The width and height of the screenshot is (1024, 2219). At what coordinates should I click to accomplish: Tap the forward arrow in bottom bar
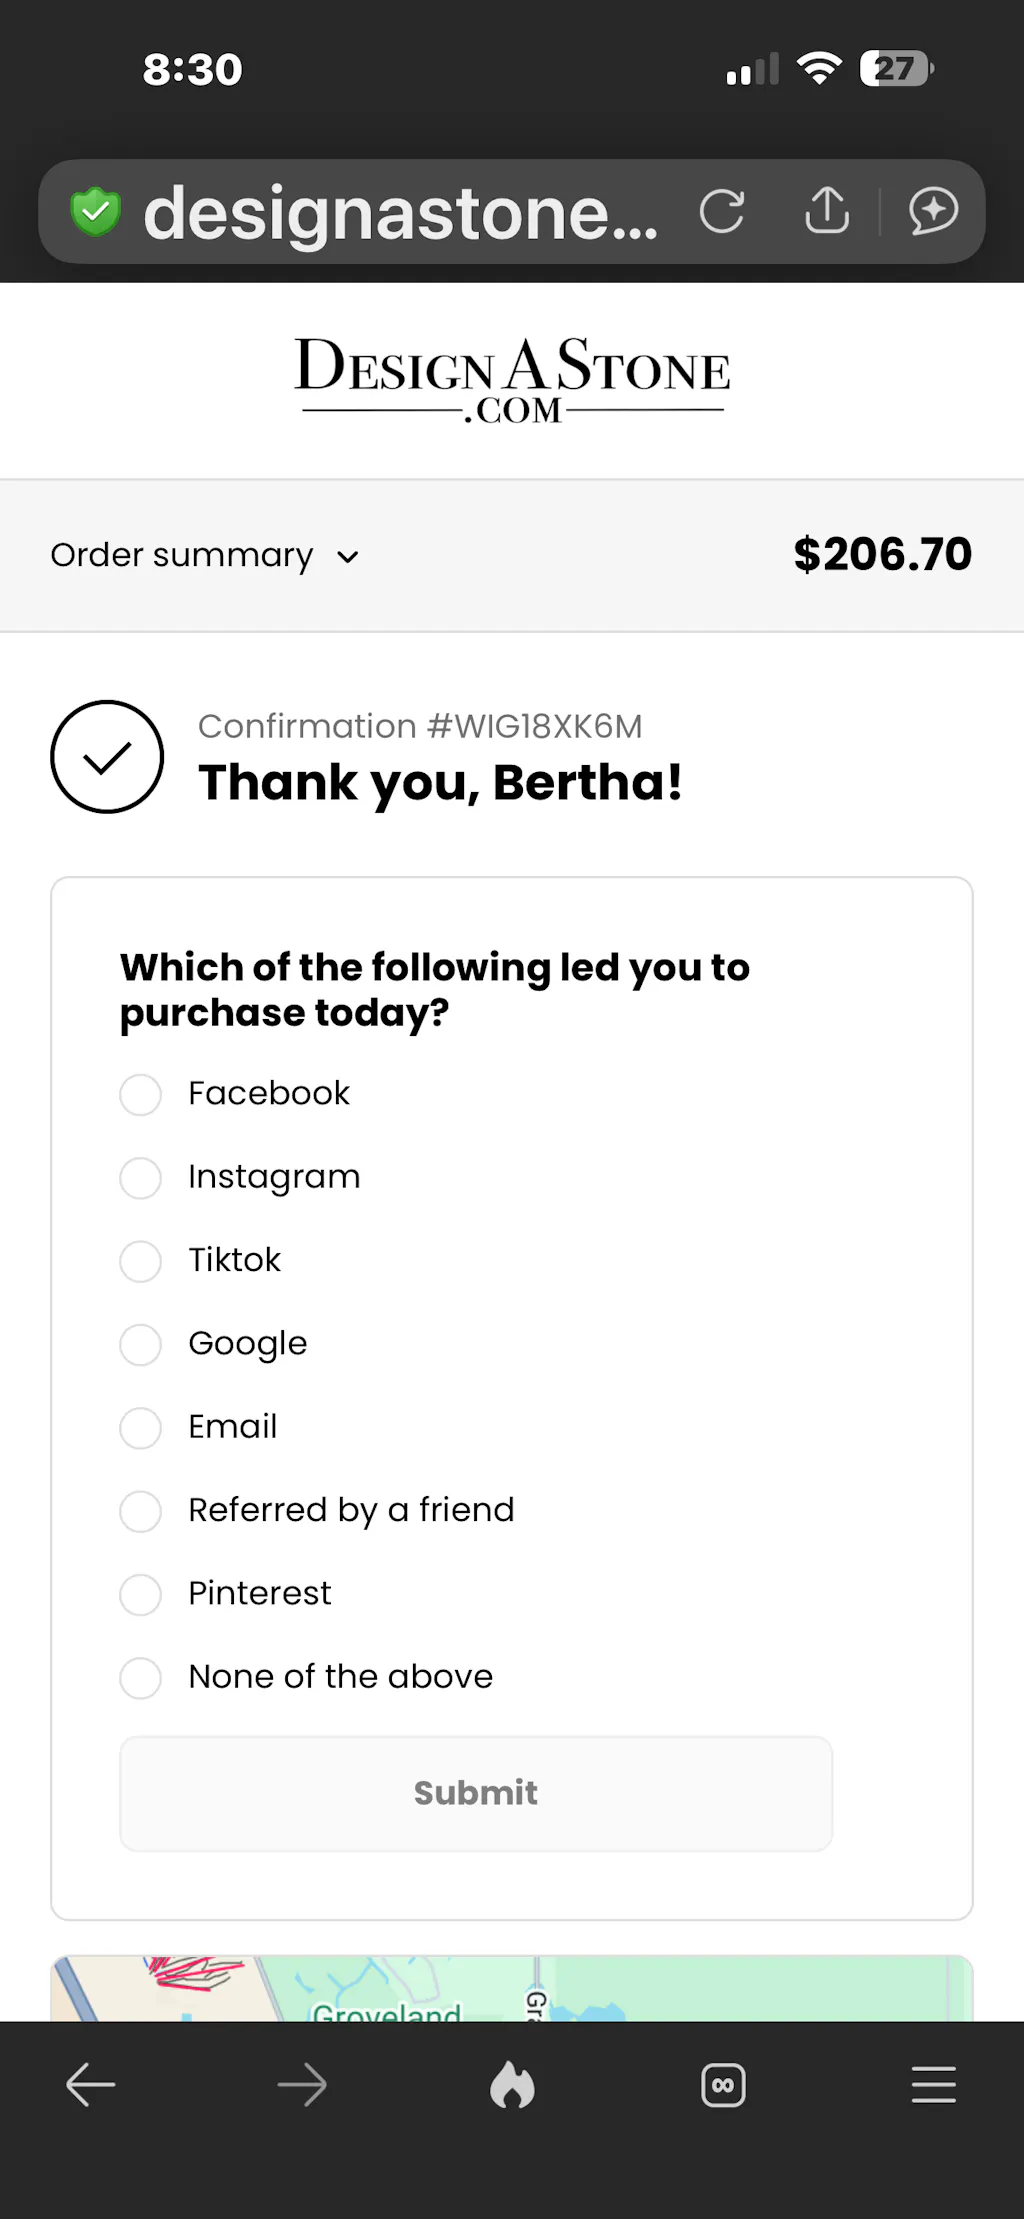pos(302,2085)
